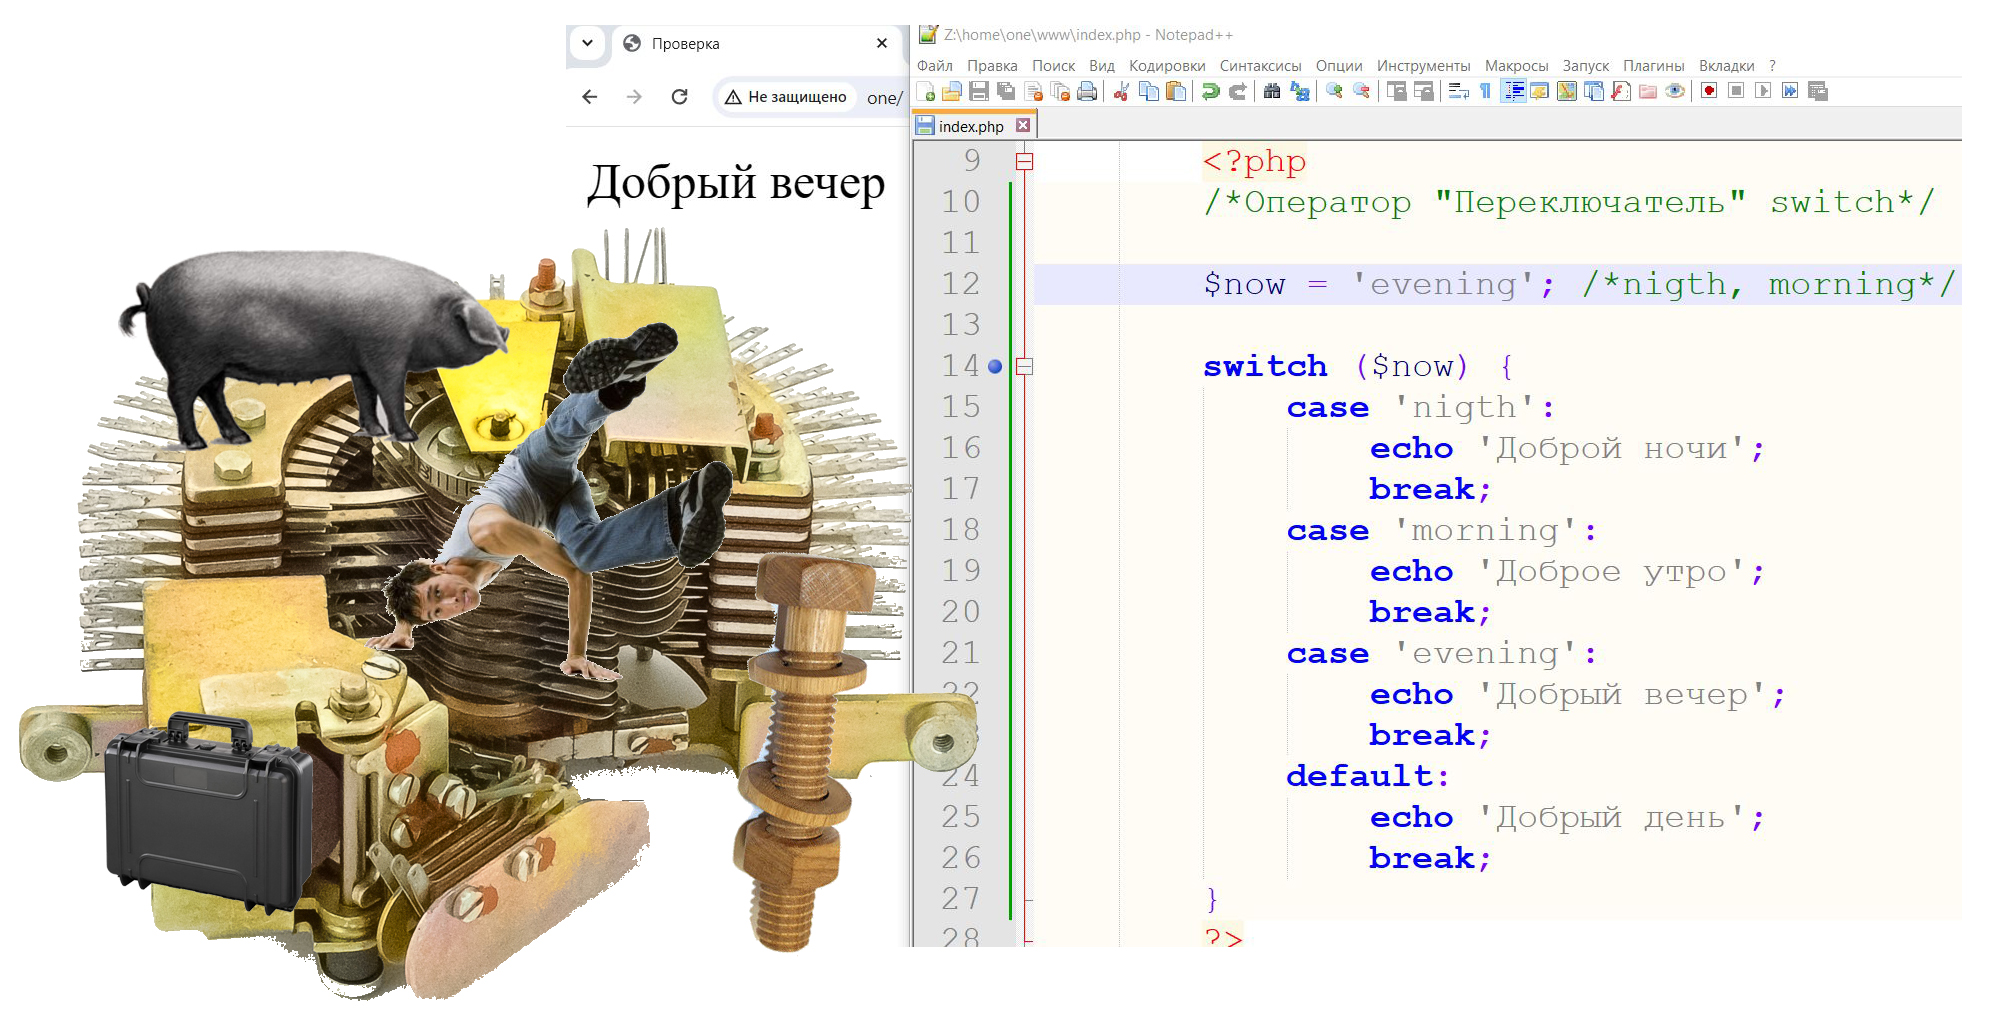Start macro recording with red record icon
1992x1010 pixels.
click(1709, 92)
